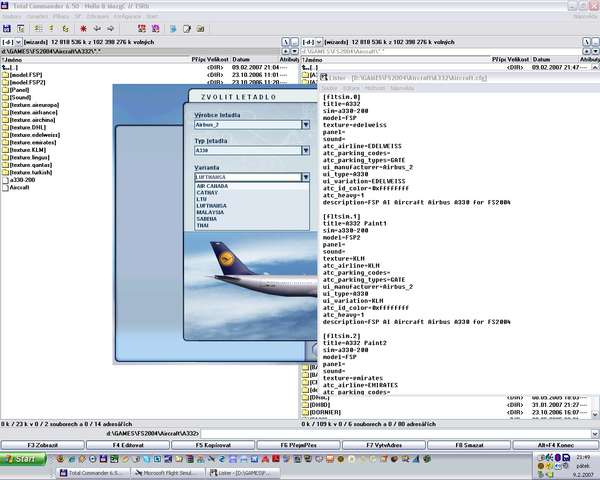
Task: Click the Tc icon in the toolbar
Action: (x=20, y=29)
